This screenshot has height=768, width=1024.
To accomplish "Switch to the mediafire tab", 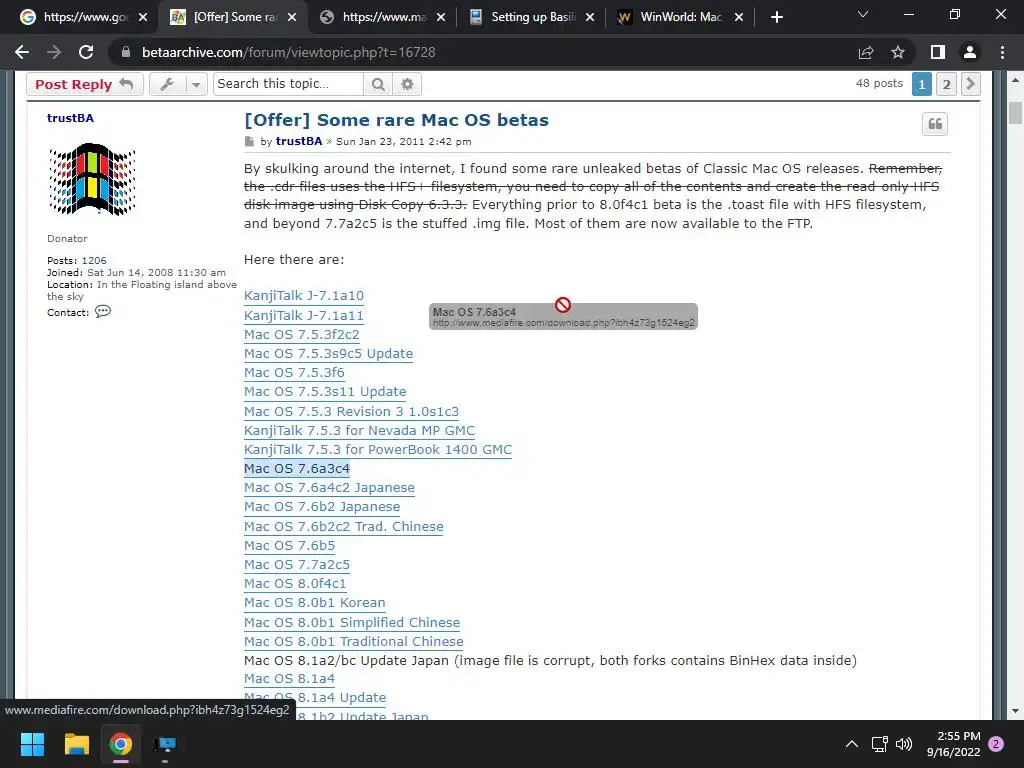I will tap(383, 17).
